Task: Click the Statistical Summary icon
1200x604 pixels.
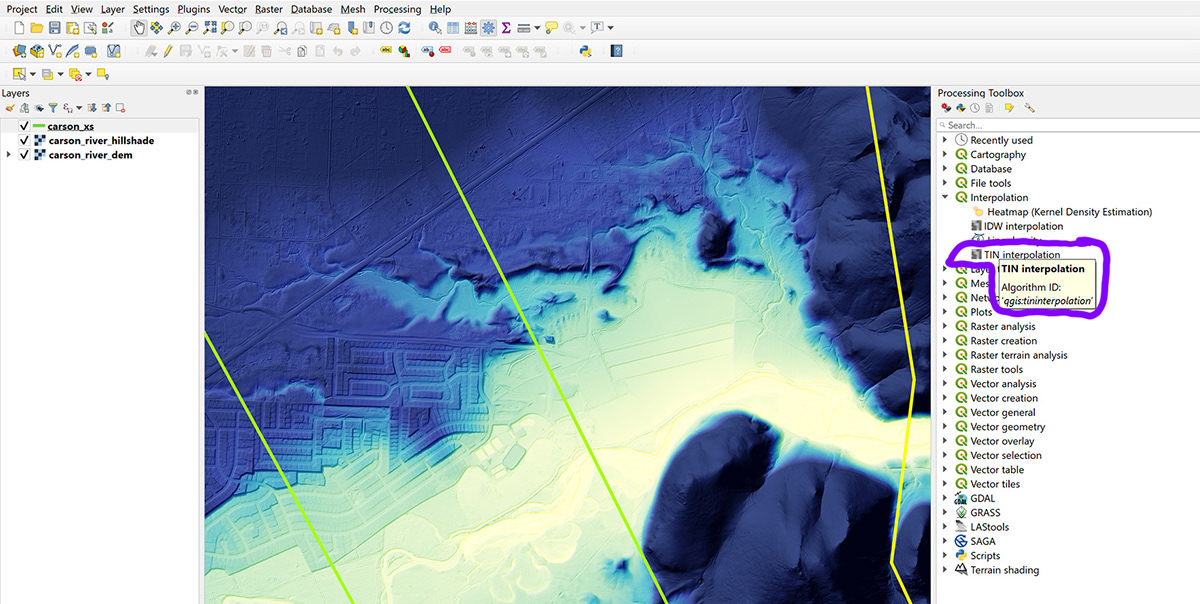Action: [507, 27]
